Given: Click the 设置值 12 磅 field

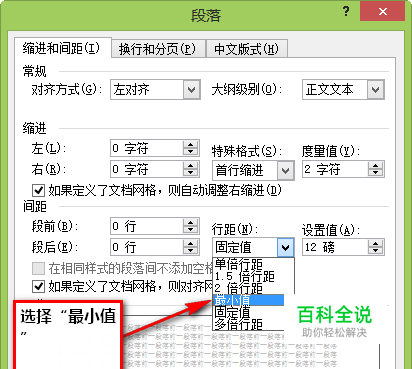Looking at the screenshot, I should (343, 247).
